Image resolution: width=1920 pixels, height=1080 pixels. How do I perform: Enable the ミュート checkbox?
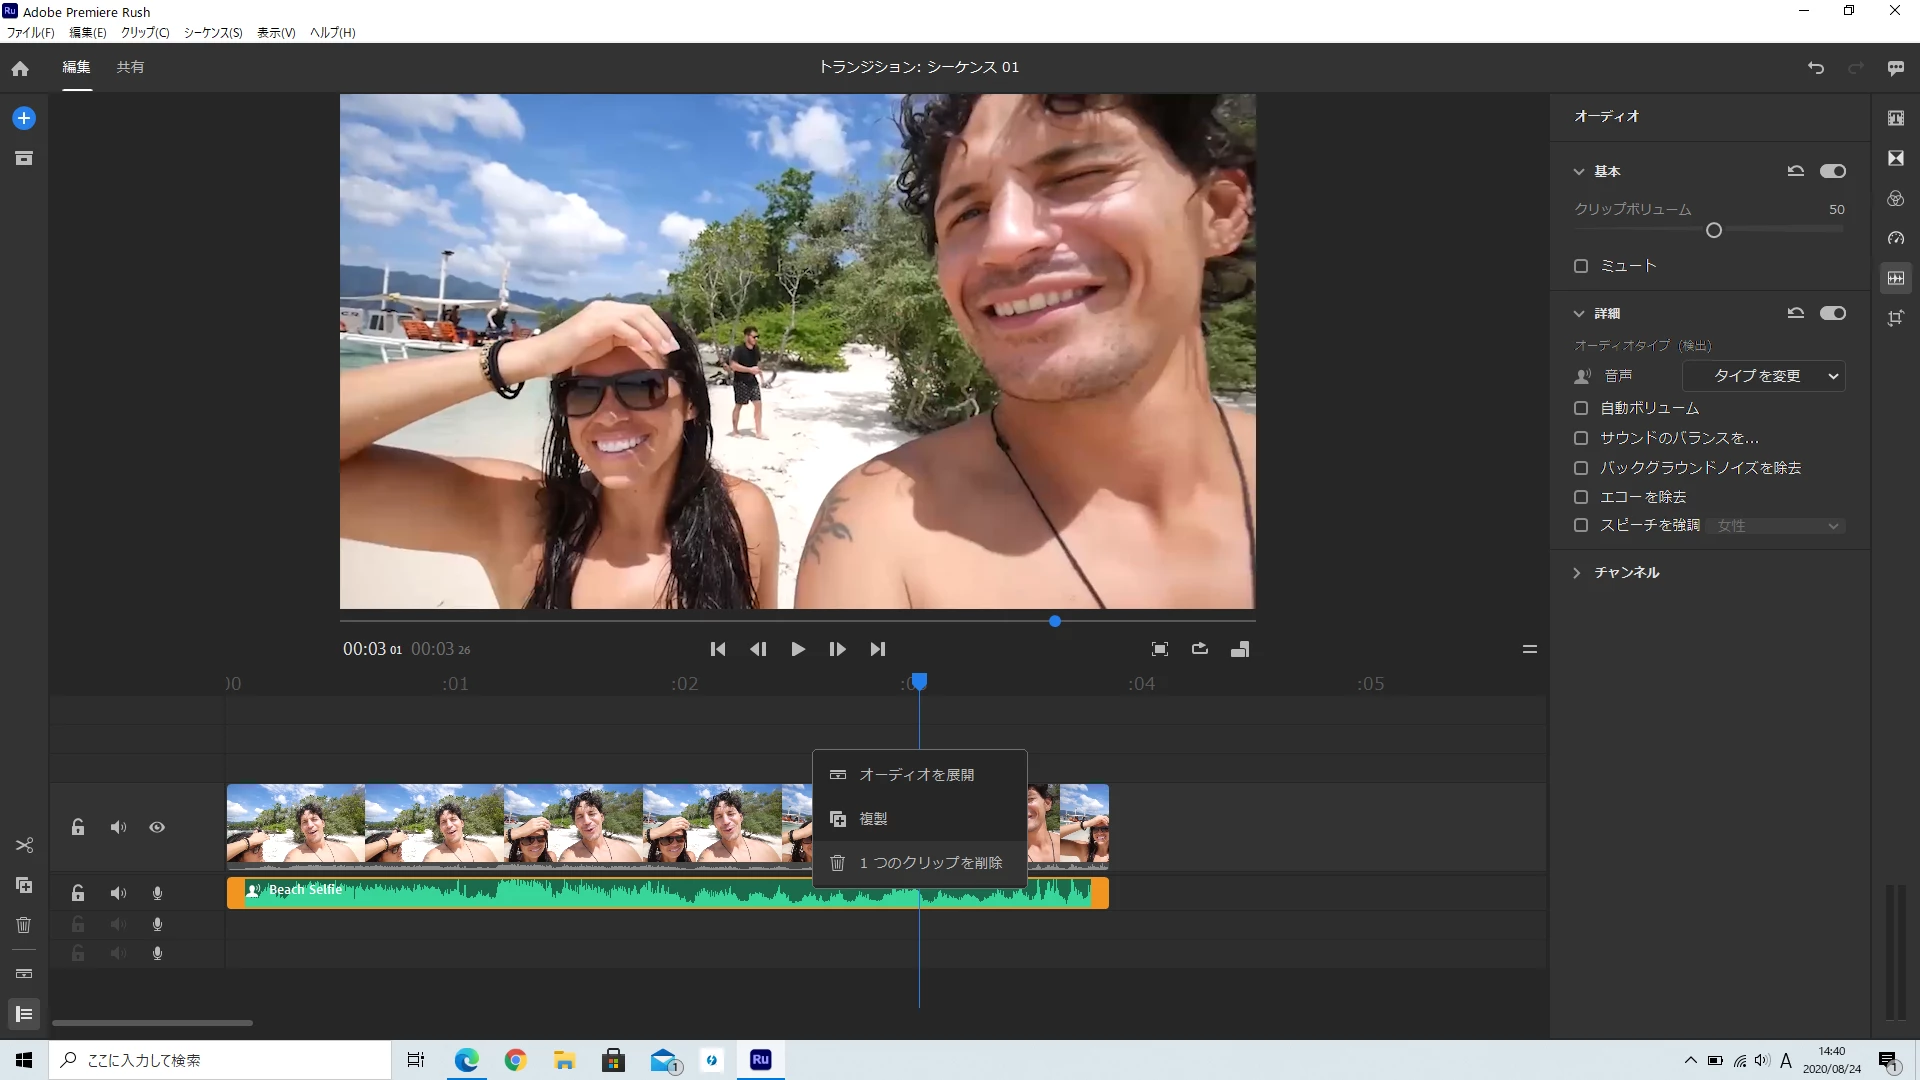pyautogui.click(x=1581, y=266)
